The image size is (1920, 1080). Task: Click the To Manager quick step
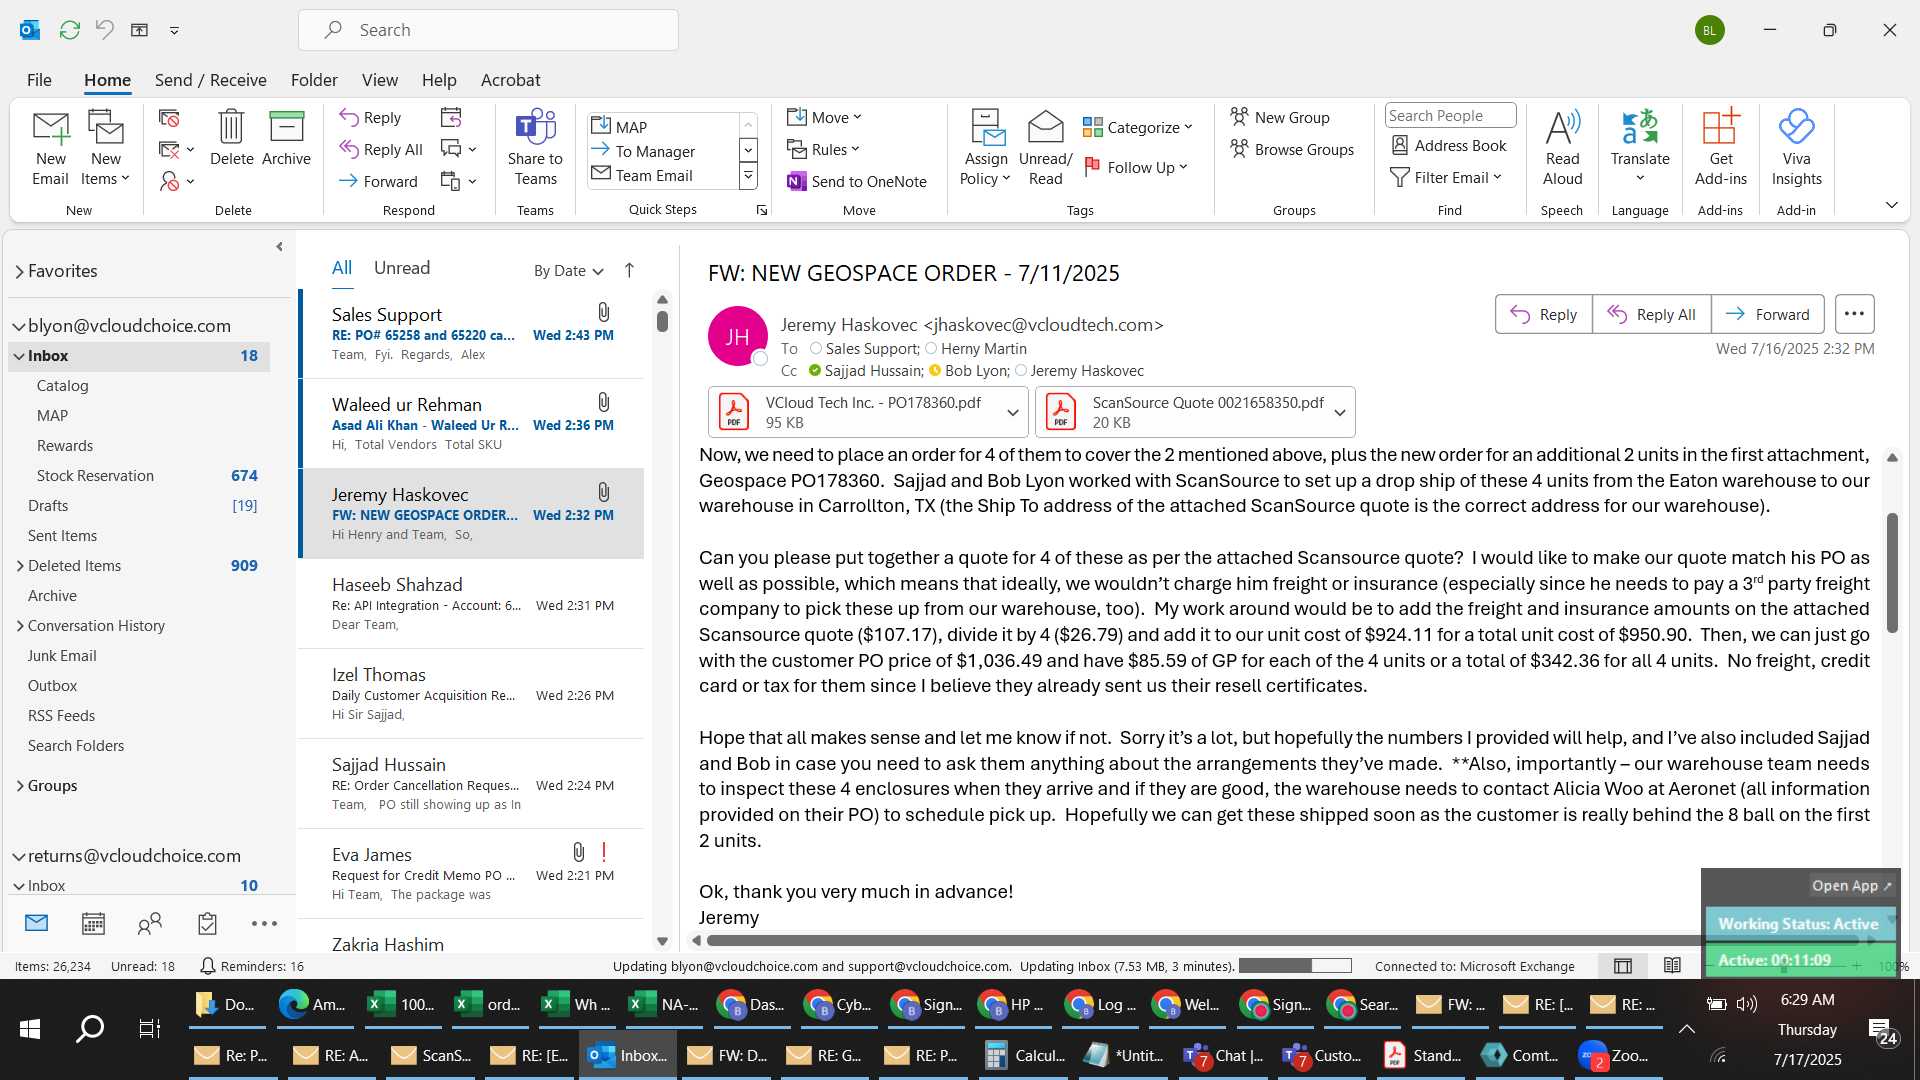tap(654, 151)
